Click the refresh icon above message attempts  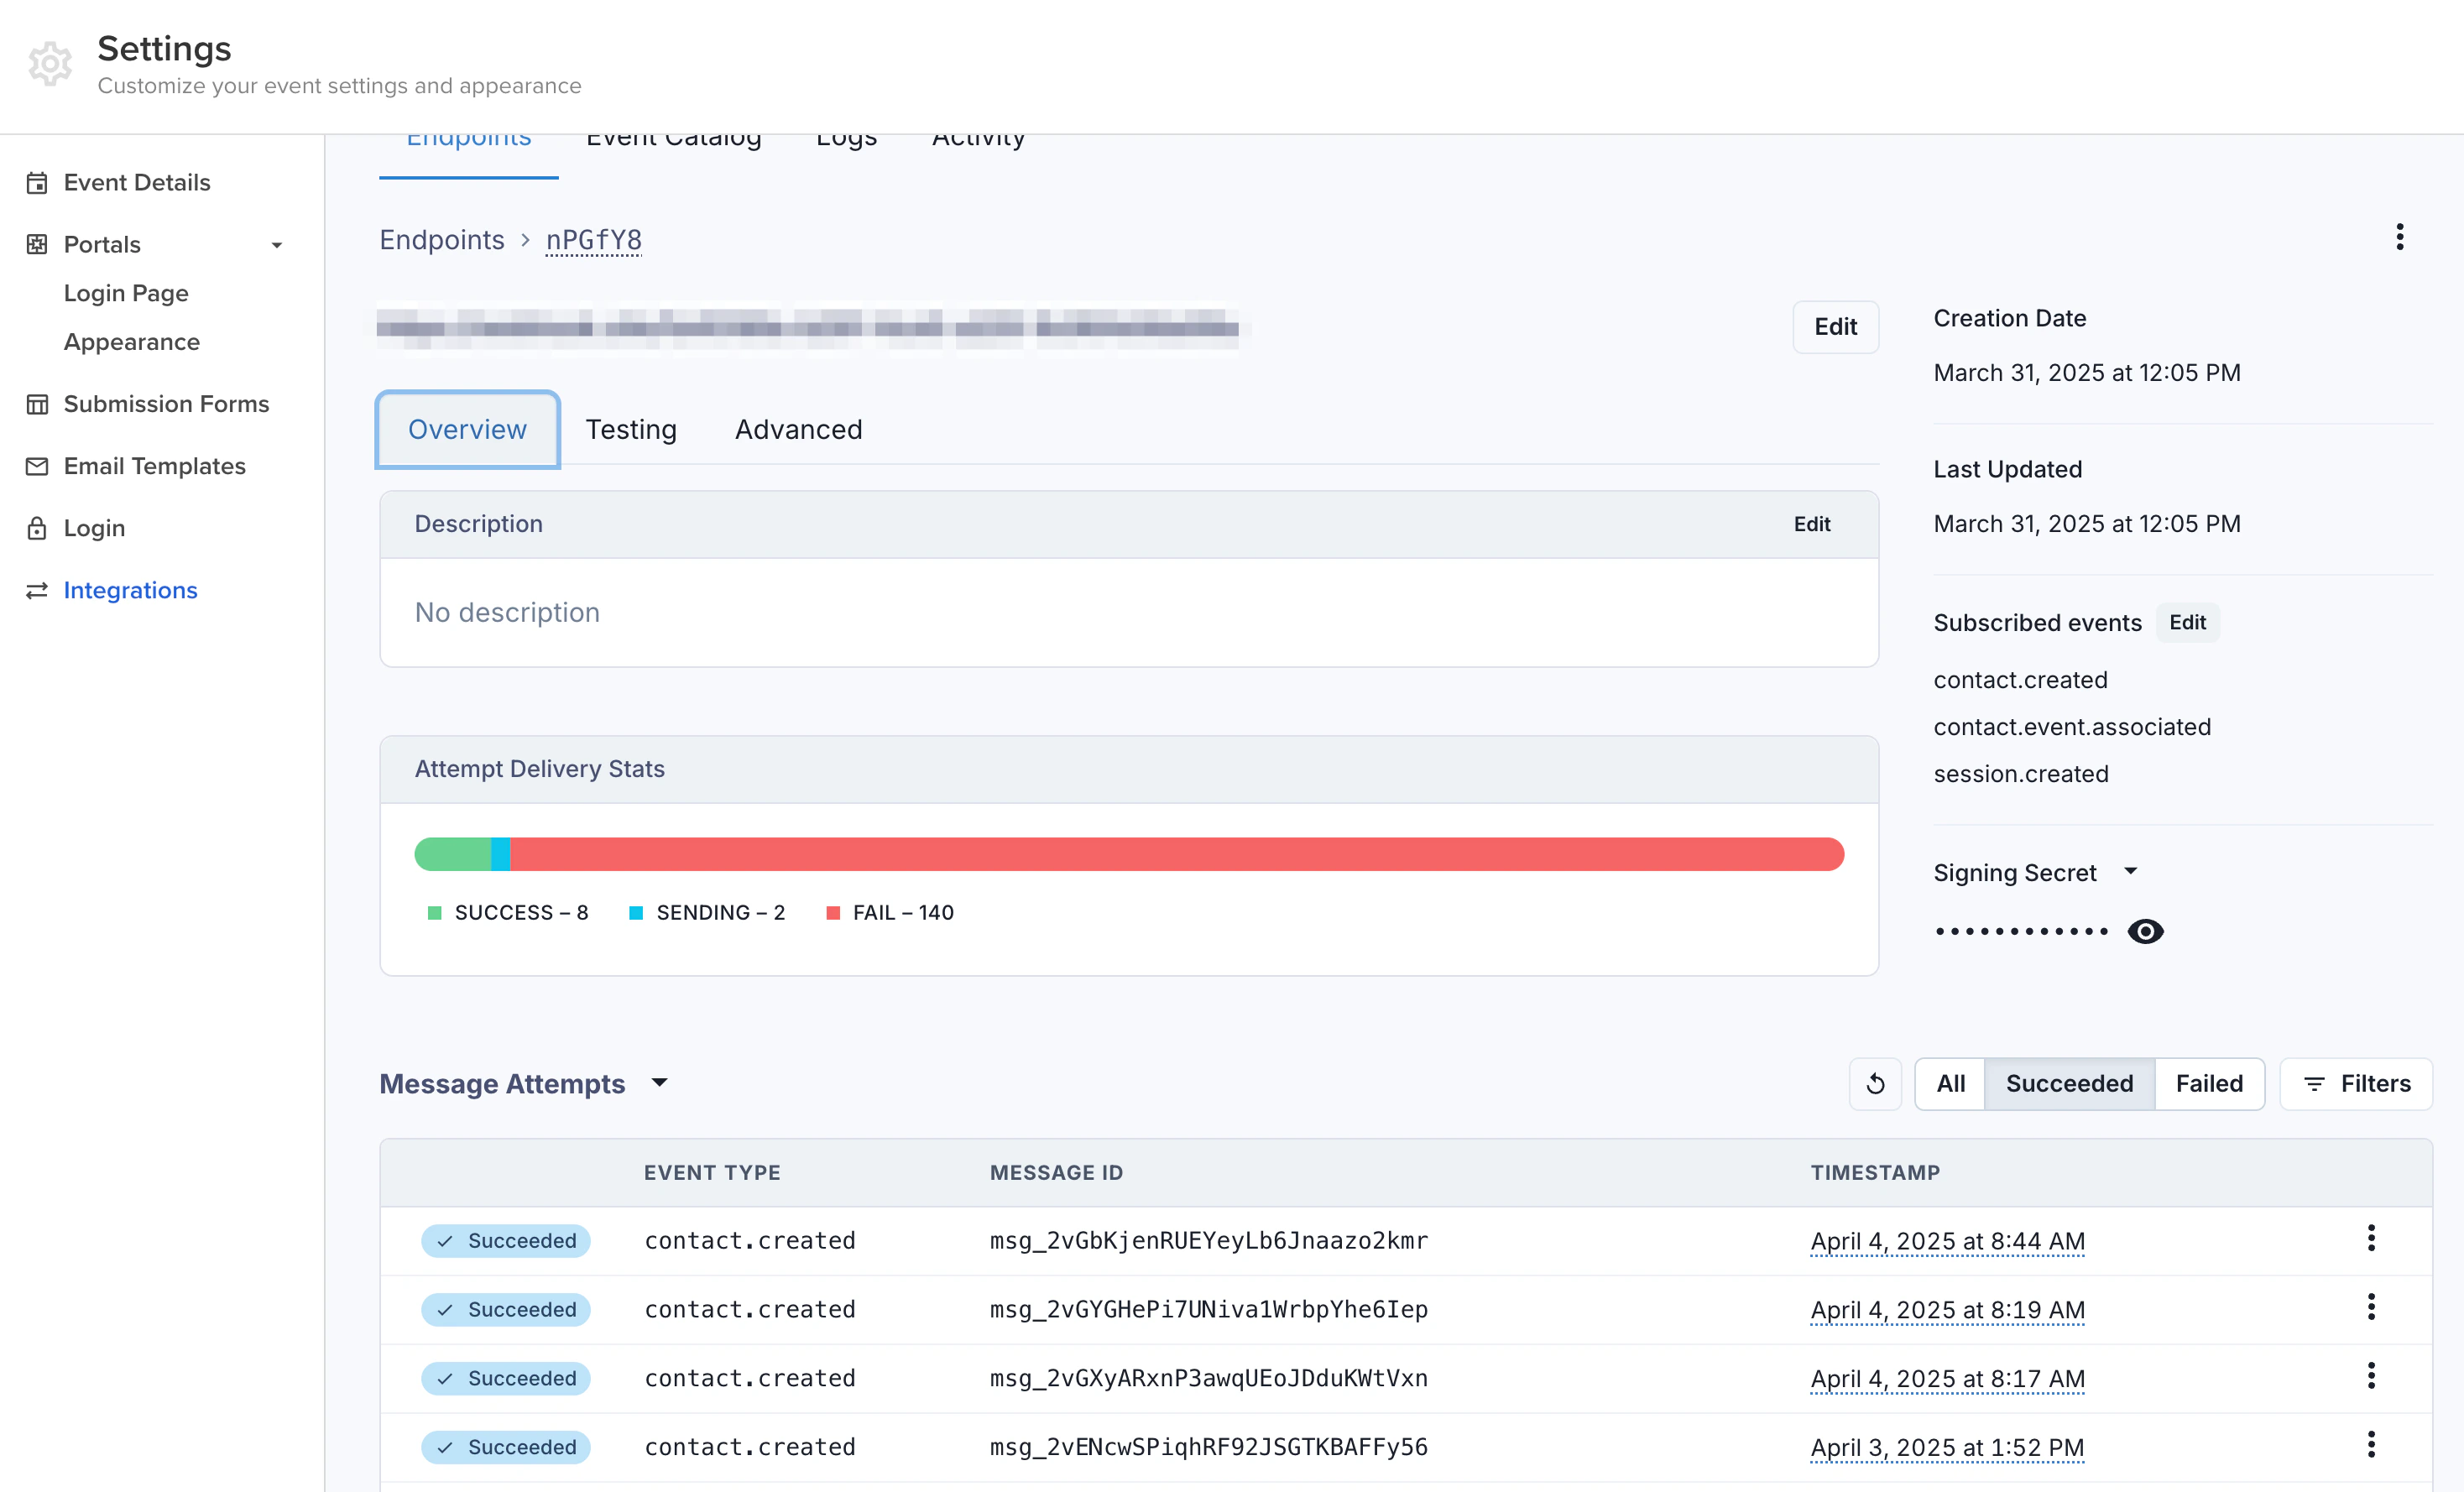coord(1875,1083)
